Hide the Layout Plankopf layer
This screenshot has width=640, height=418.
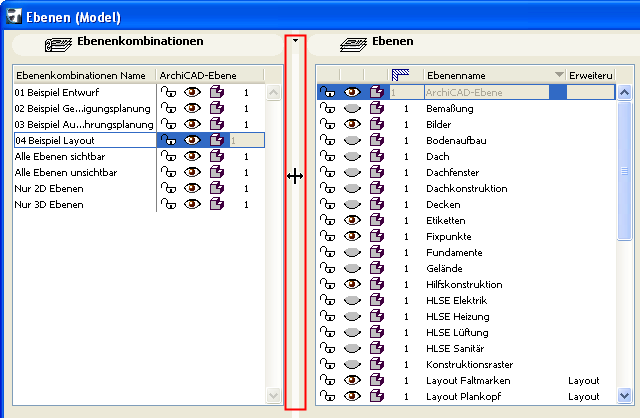352,396
